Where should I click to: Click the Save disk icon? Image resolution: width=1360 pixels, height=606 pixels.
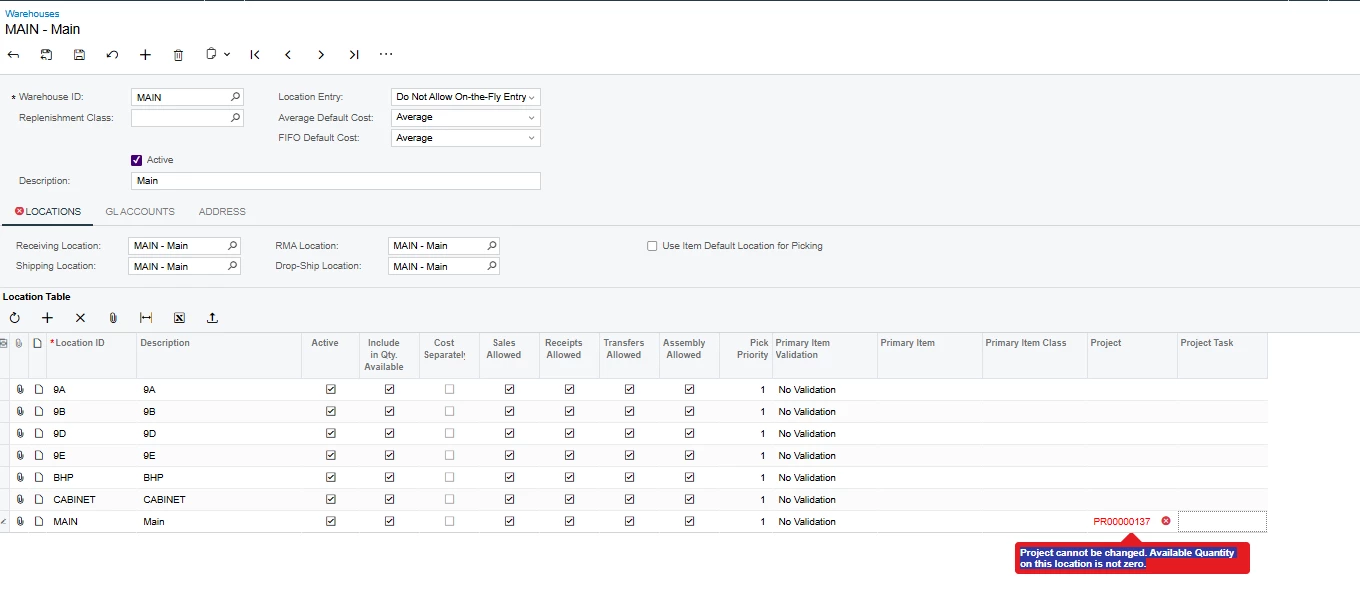pyautogui.click(x=80, y=55)
